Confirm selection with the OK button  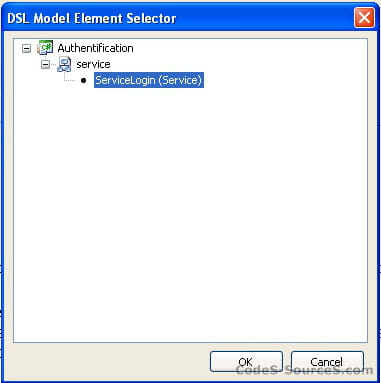click(246, 361)
